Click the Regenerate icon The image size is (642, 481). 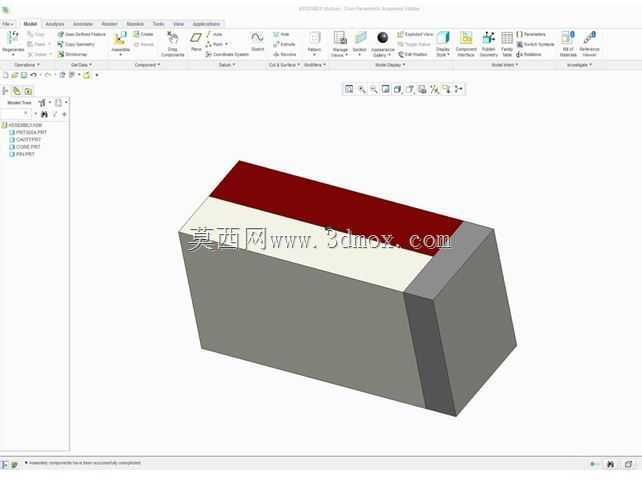pos(13,38)
